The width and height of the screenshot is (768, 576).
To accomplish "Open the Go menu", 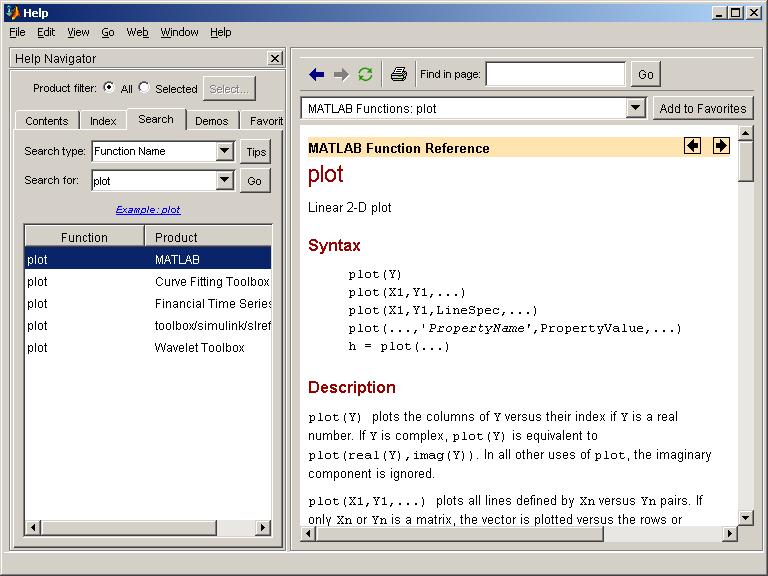I will pos(108,32).
